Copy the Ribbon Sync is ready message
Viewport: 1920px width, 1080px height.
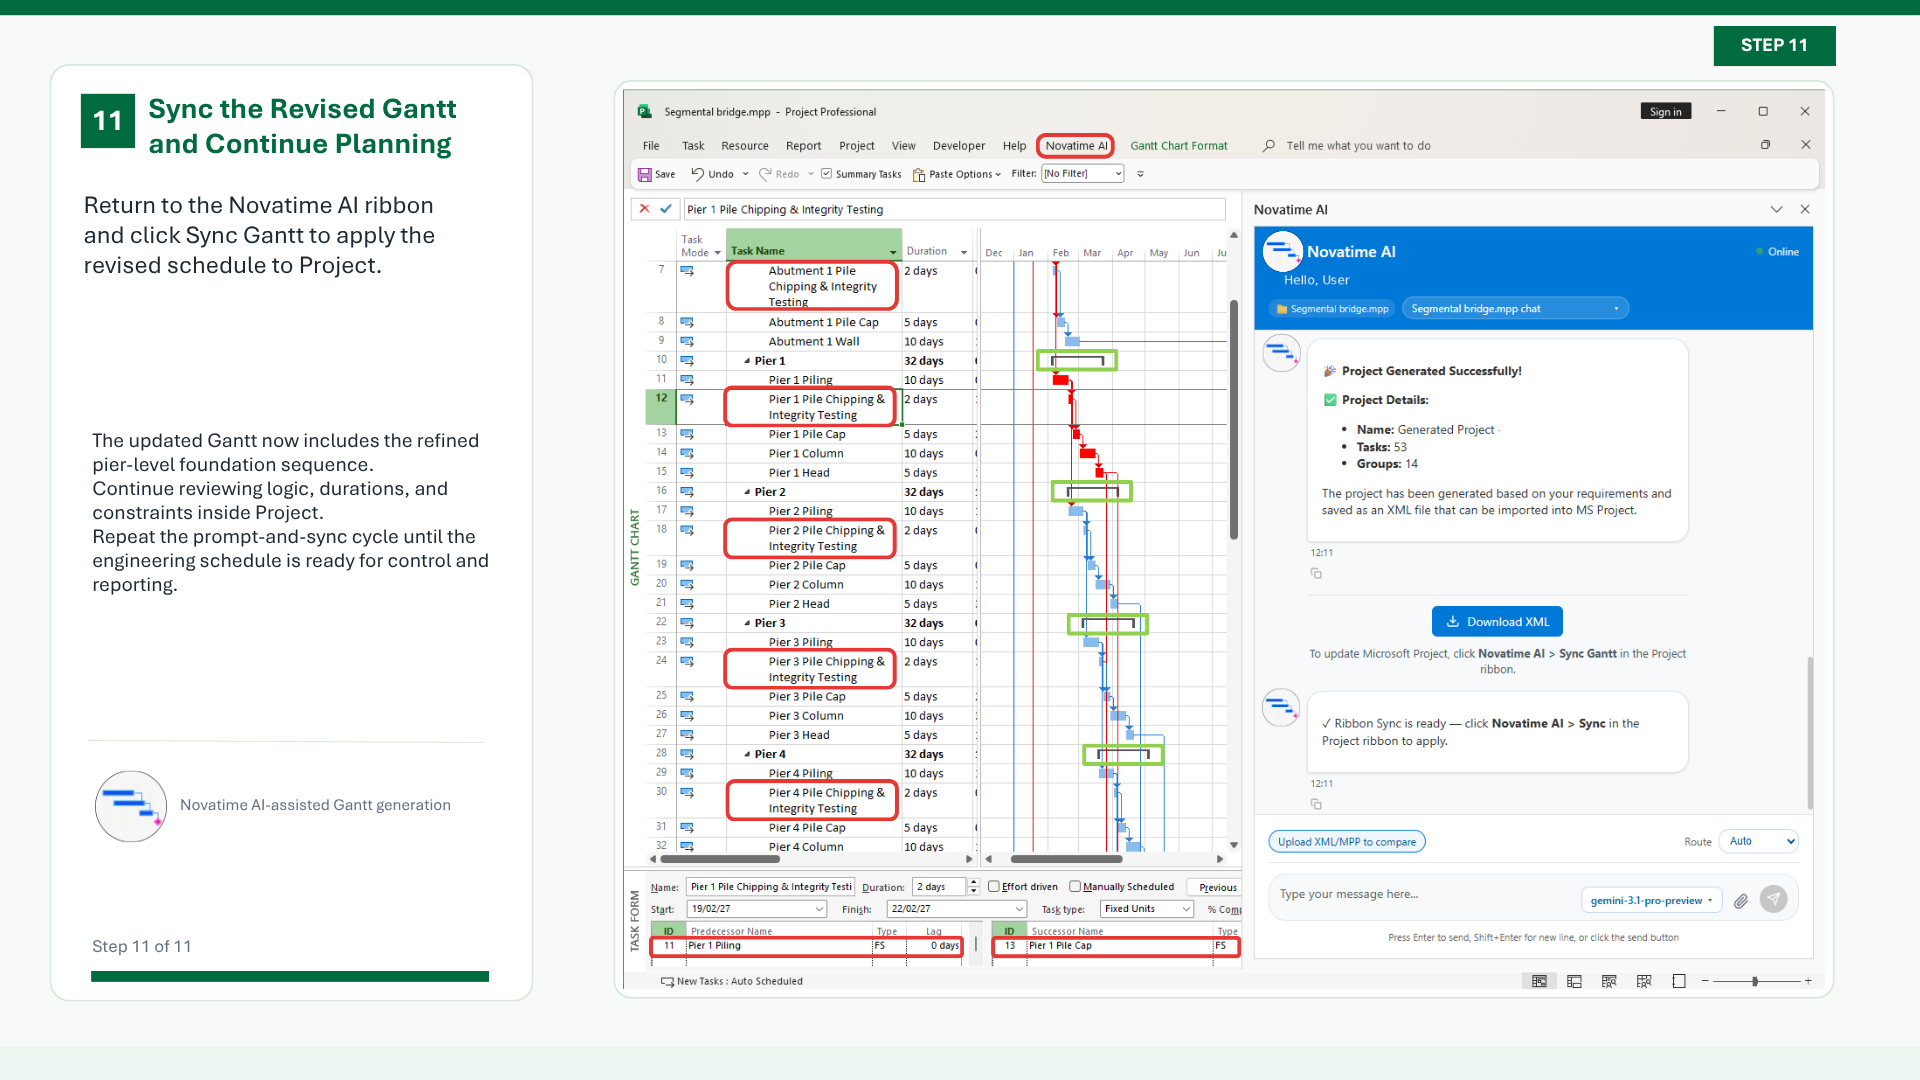1316,804
